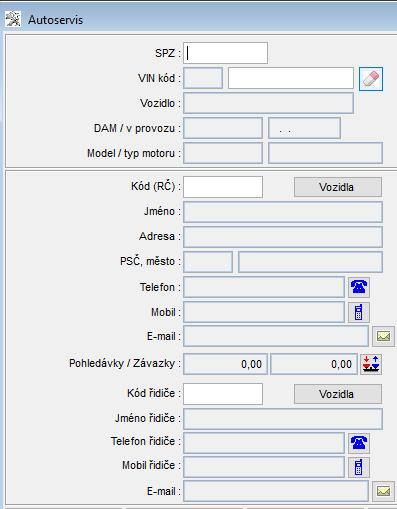Click the město city field
Viewport: 397px width, 509px height.
click(310, 262)
